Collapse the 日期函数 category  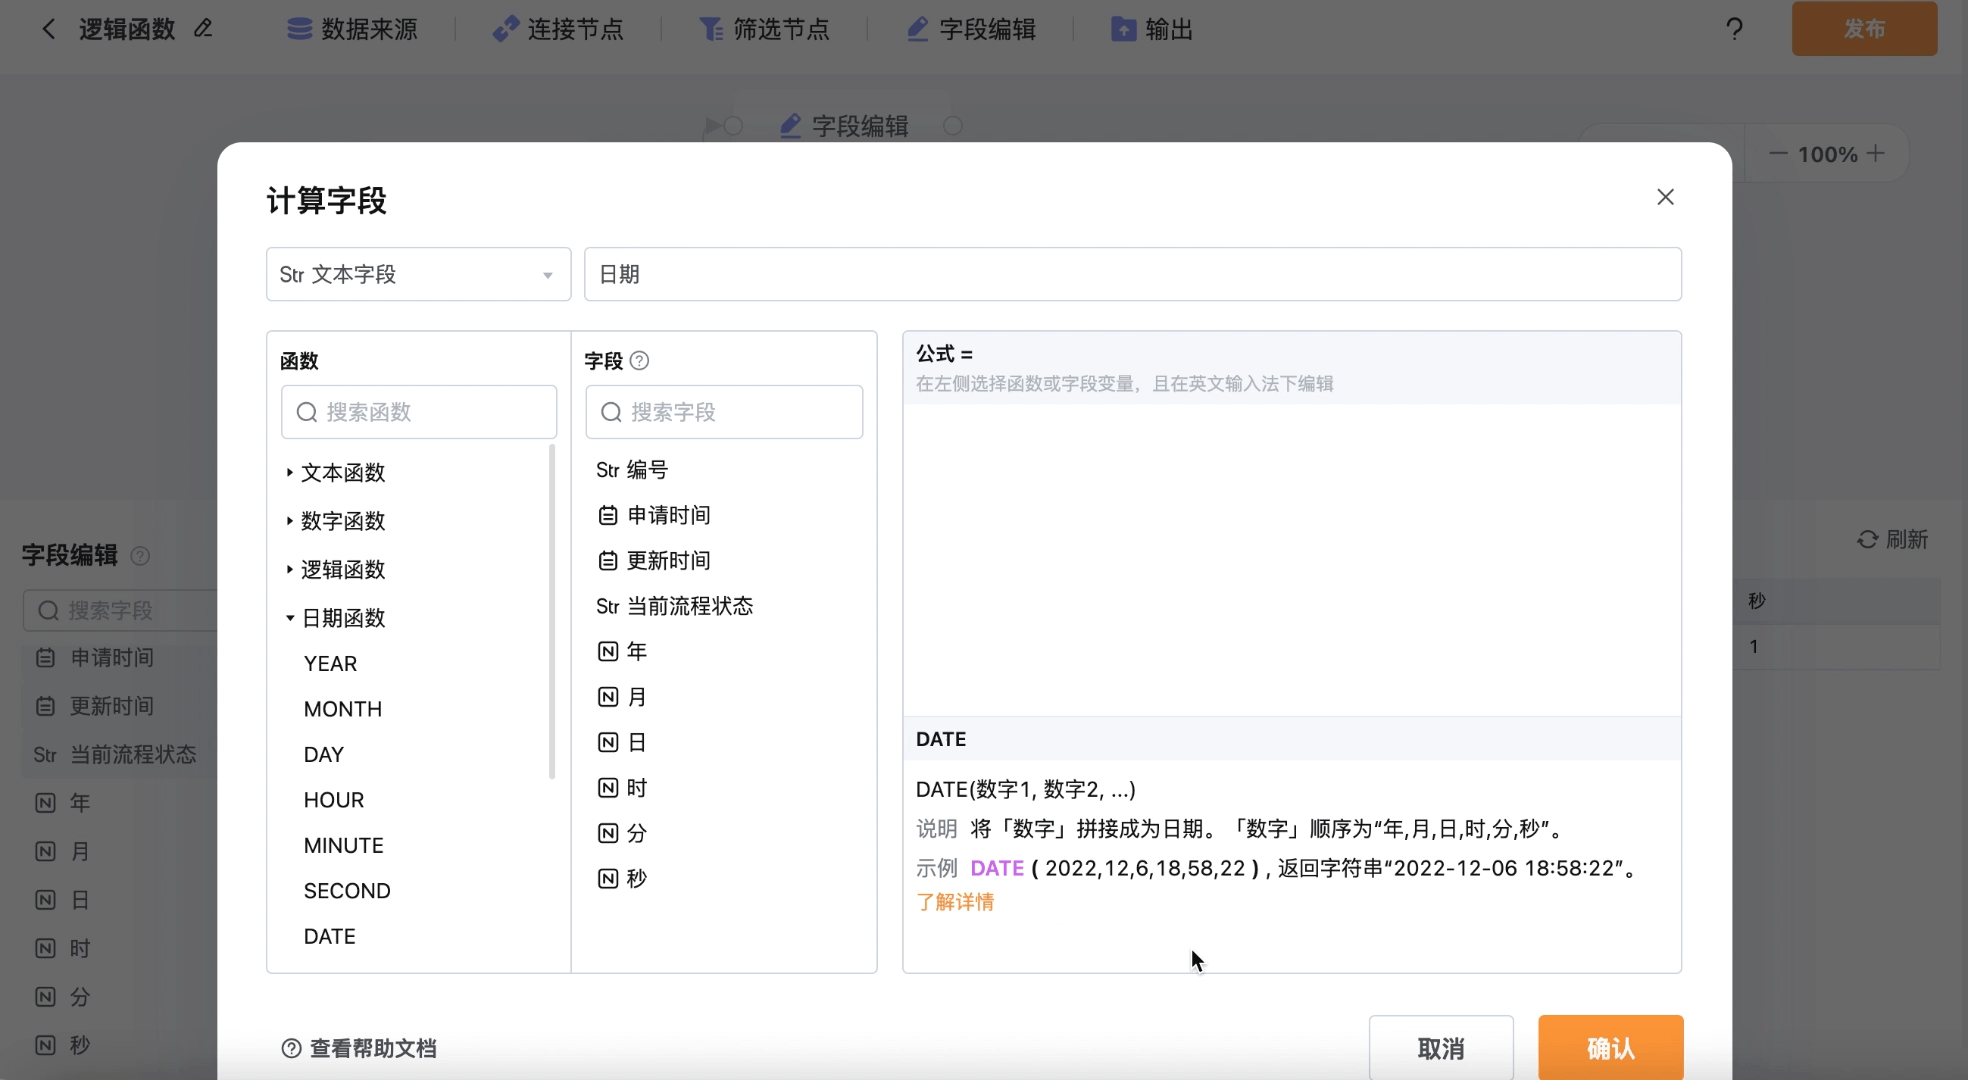(335, 618)
